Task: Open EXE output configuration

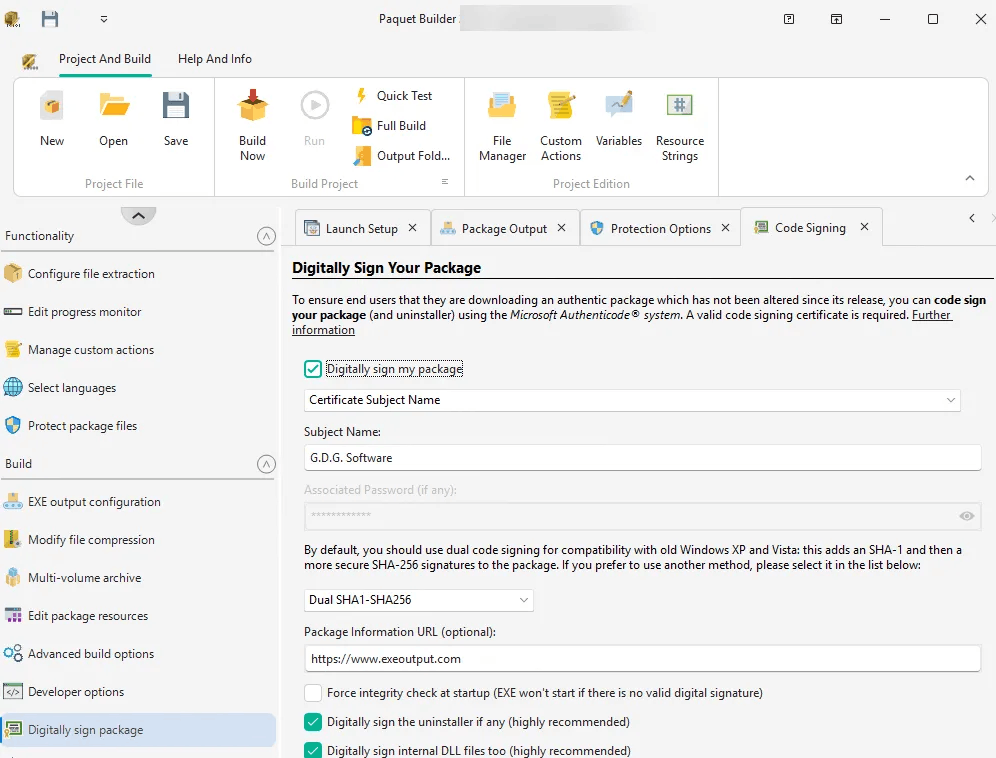Action: 138,502
